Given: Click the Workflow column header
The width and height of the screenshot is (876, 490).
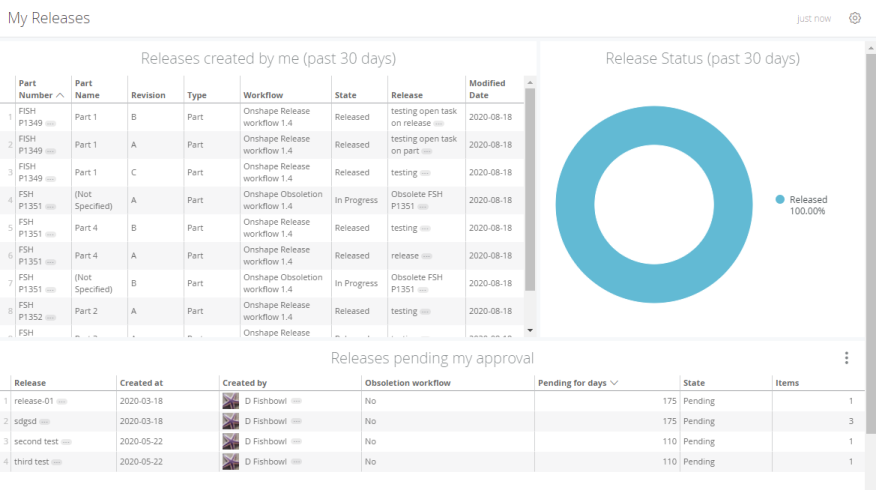Looking at the screenshot, I should coord(263,96).
